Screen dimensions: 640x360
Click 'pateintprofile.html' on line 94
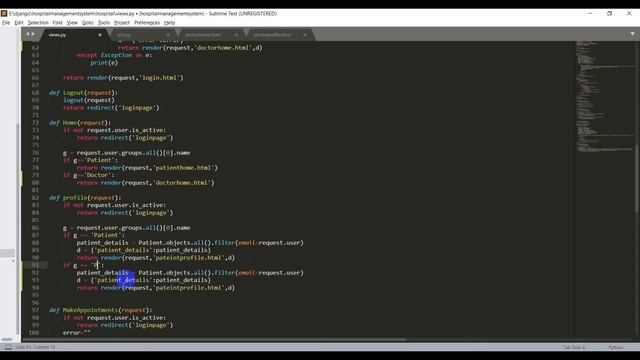[x=190, y=288]
